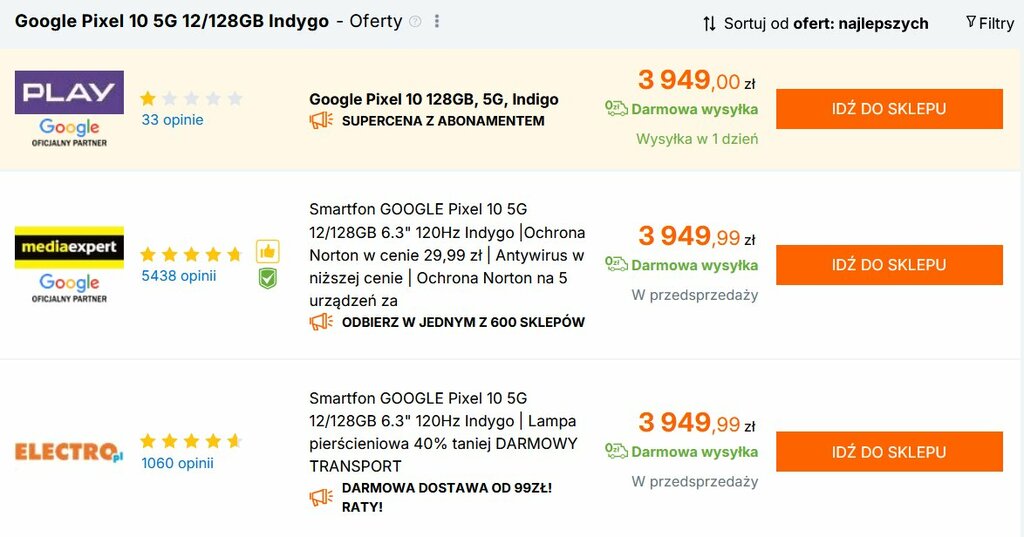This screenshot has height=537, width=1024.
Task: Click the Play store logo
Action: point(69,93)
